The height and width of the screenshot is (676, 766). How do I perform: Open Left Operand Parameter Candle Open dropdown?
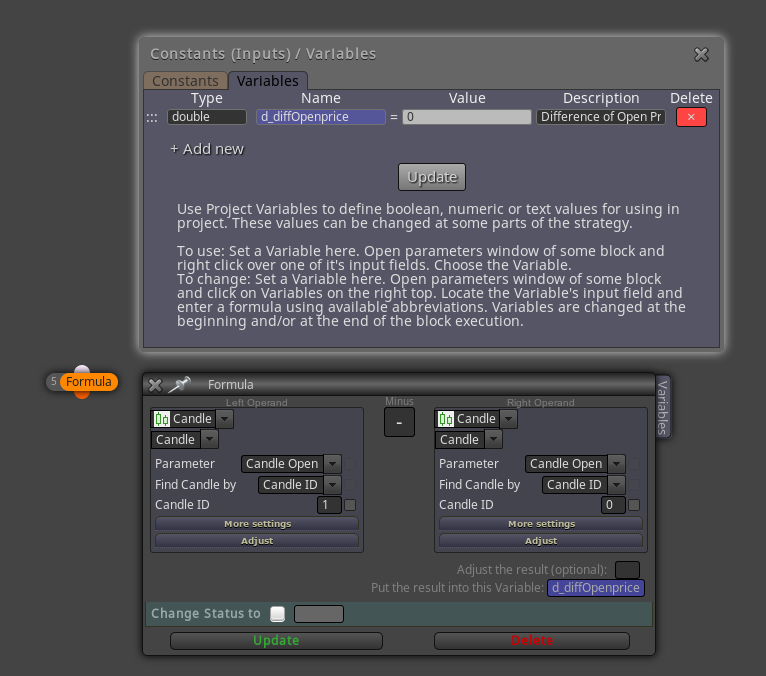333,464
